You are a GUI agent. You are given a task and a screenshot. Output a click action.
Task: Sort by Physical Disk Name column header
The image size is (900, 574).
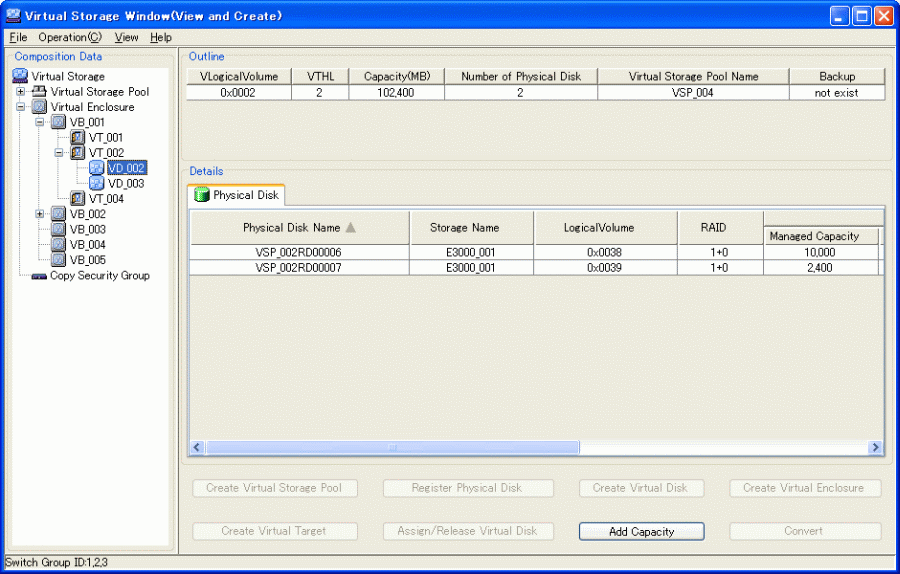[299, 228]
